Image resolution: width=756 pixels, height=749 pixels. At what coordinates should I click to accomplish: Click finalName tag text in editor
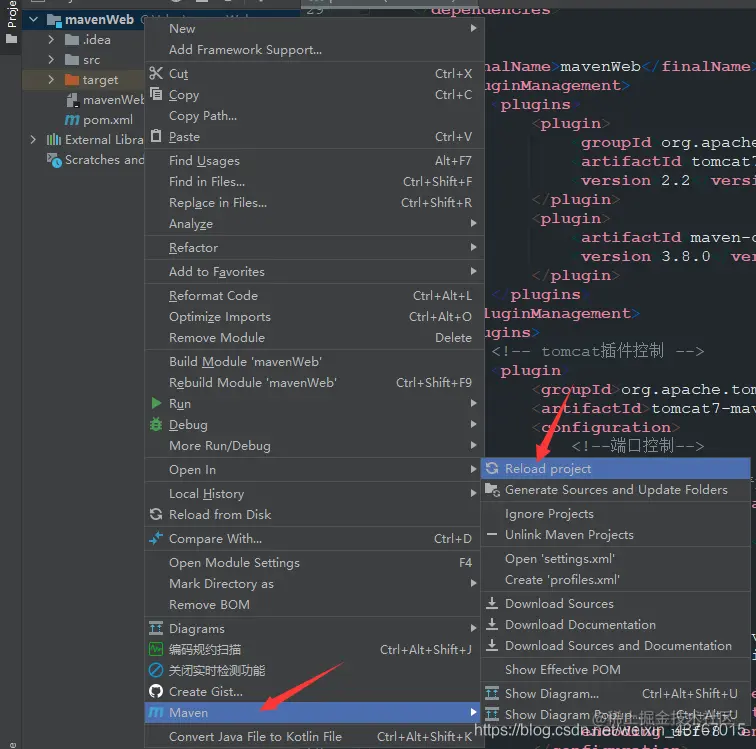pyautogui.click(x=704, y=66)
